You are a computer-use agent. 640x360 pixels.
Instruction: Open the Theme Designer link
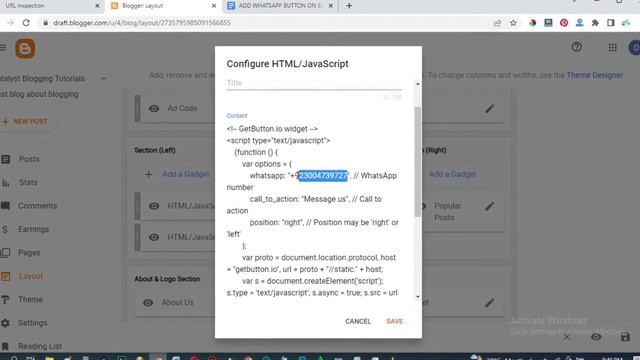point(594,76)
